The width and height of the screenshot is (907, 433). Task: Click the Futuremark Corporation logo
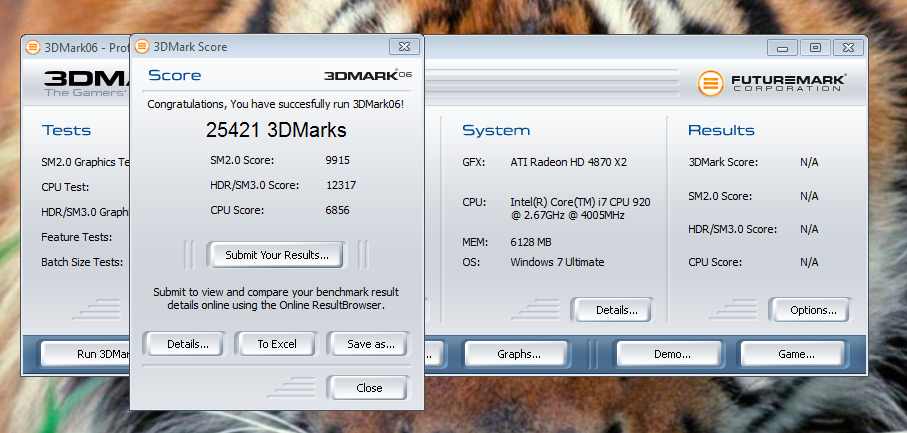(772, 83)
